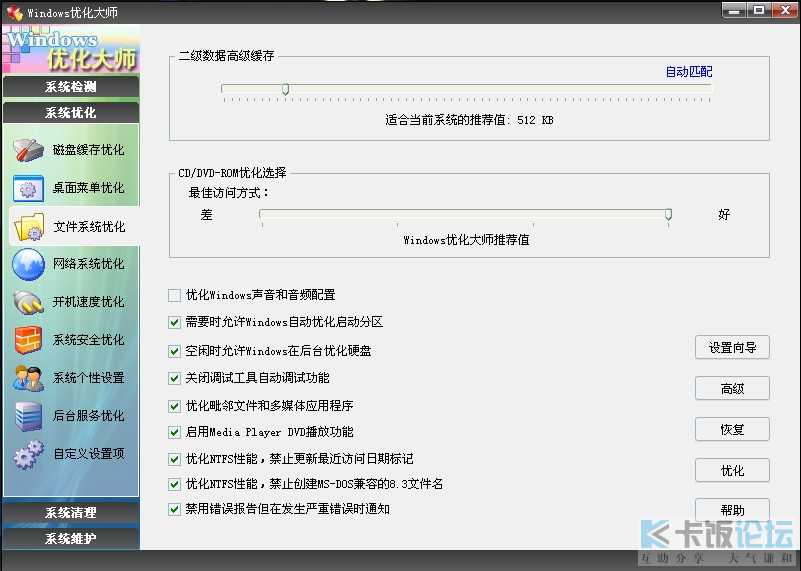
Task: Uncheck 禁止更新最近访问日期标记 NTFS option
Action: click(x=174, y=459)
